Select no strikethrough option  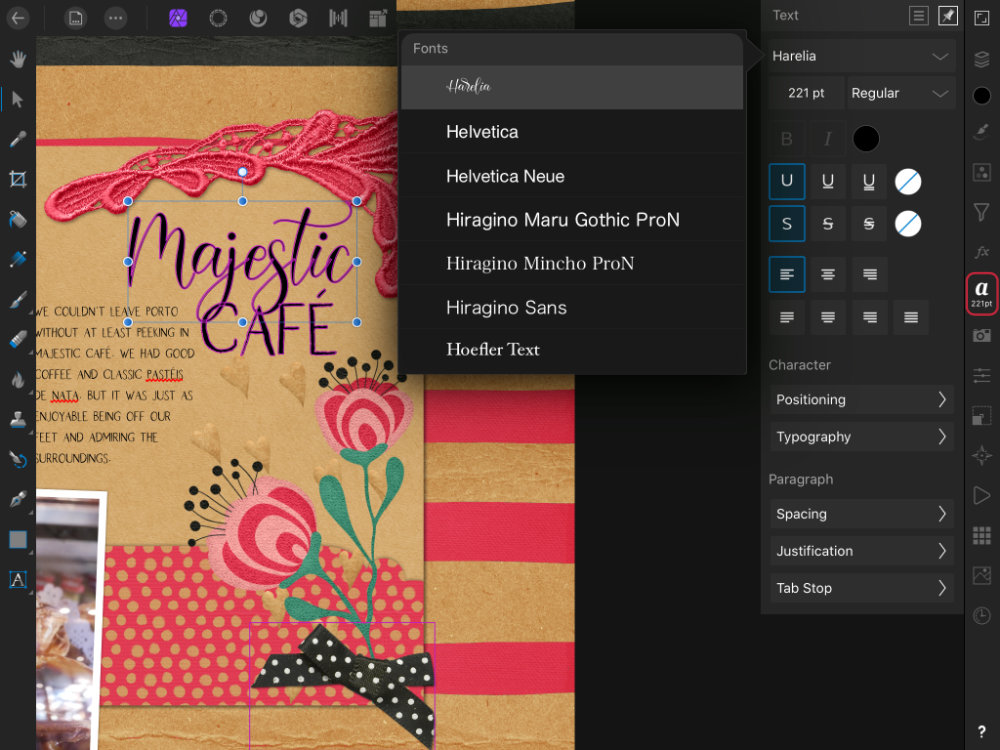pos(787,223)
